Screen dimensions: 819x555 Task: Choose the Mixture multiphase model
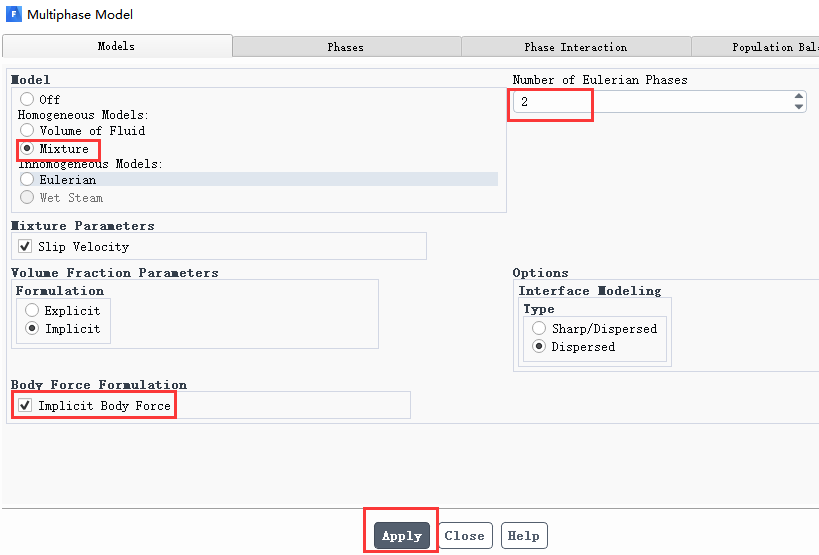pyautogui.click(x=27, y=148)
